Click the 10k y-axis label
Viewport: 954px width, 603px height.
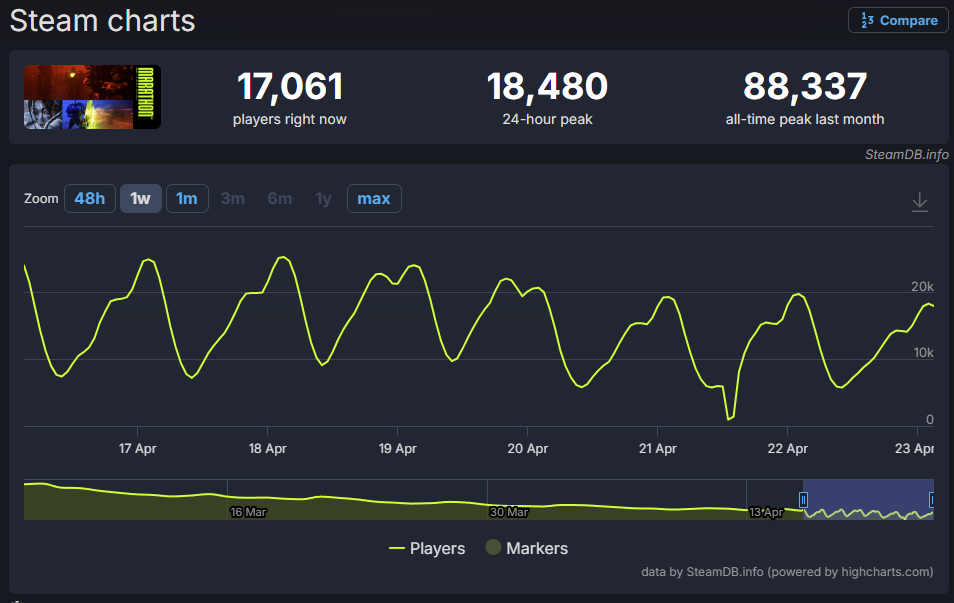coord(923,353)
